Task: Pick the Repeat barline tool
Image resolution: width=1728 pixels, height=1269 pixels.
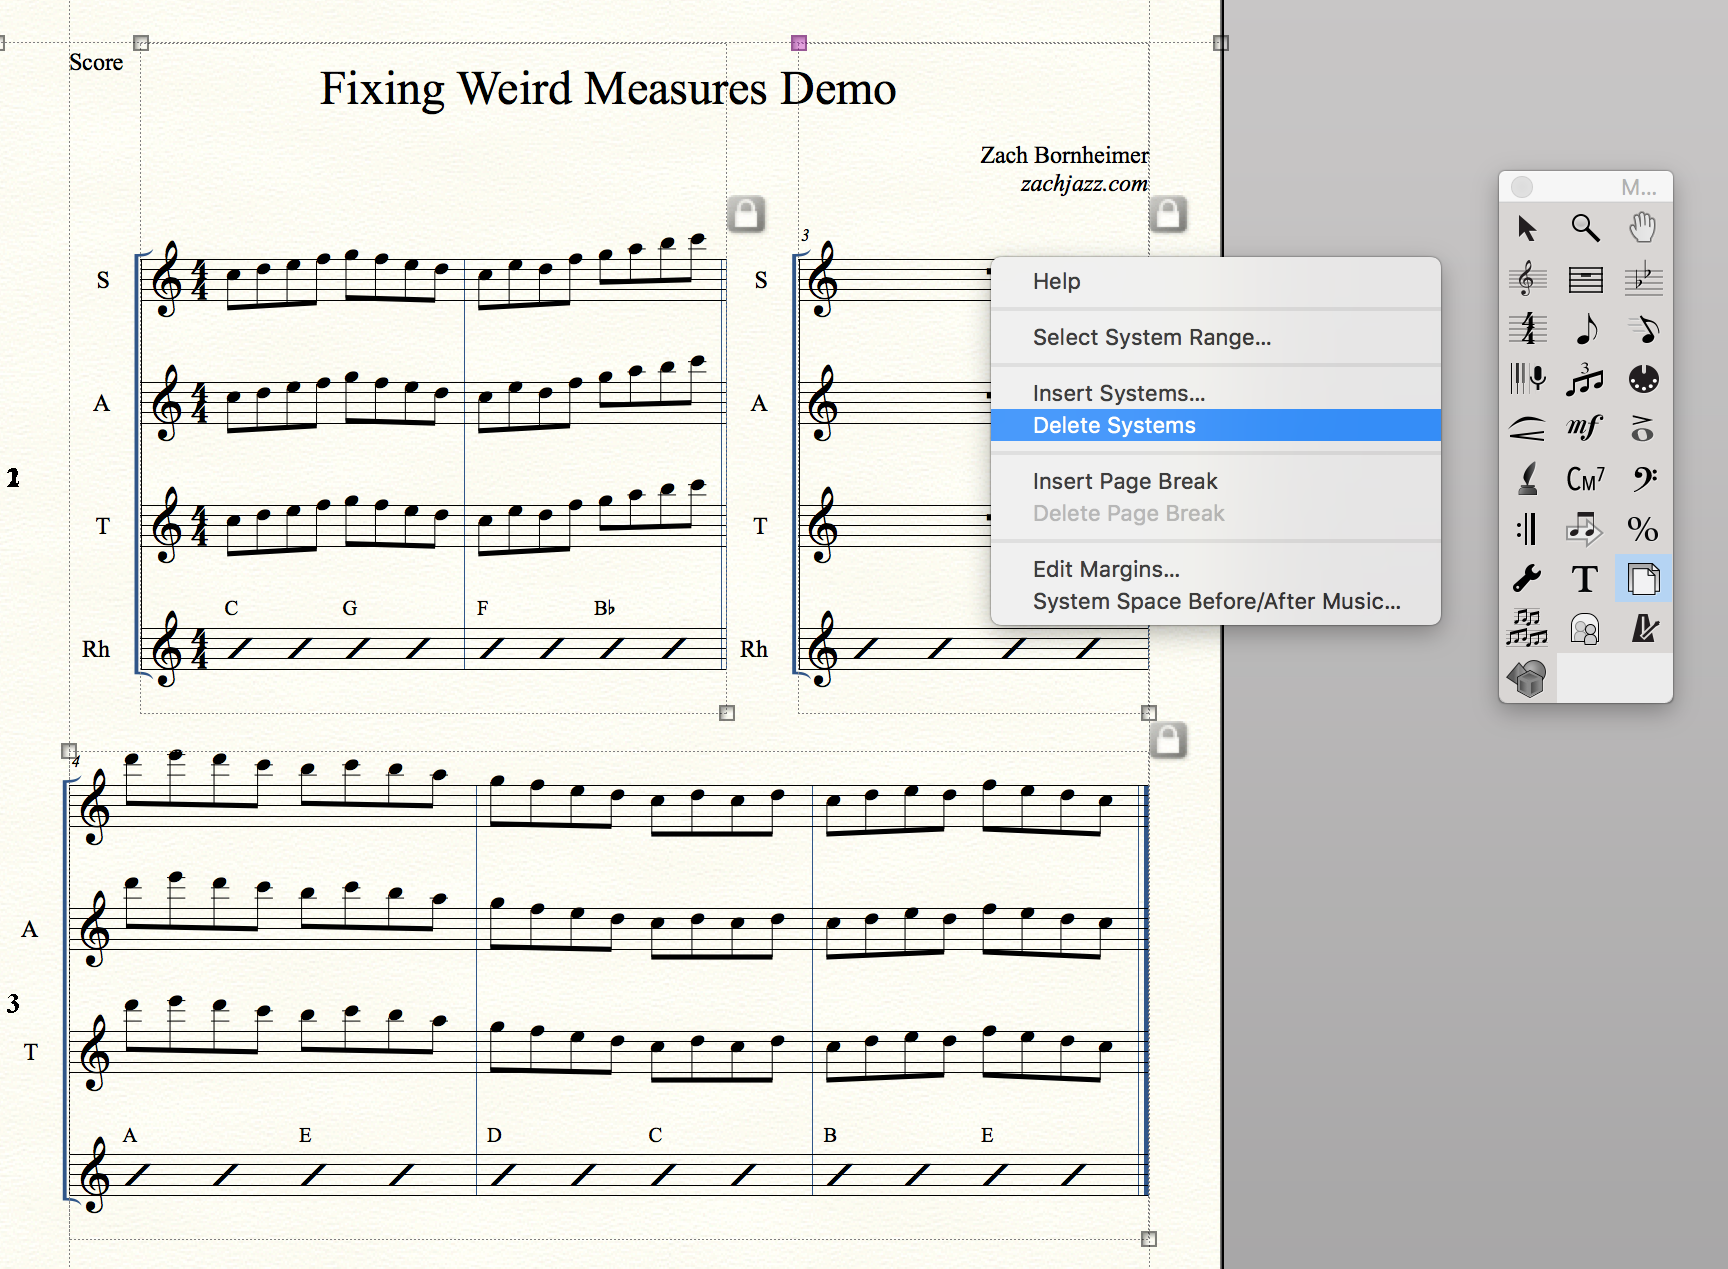Action: pyautogui.click(x=1527, y=529)
